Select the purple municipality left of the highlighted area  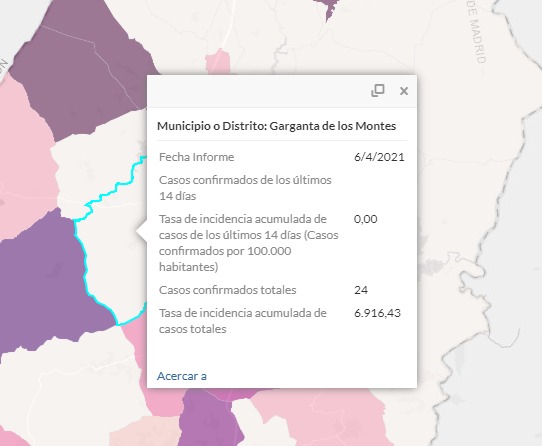[x=45, y=280]
